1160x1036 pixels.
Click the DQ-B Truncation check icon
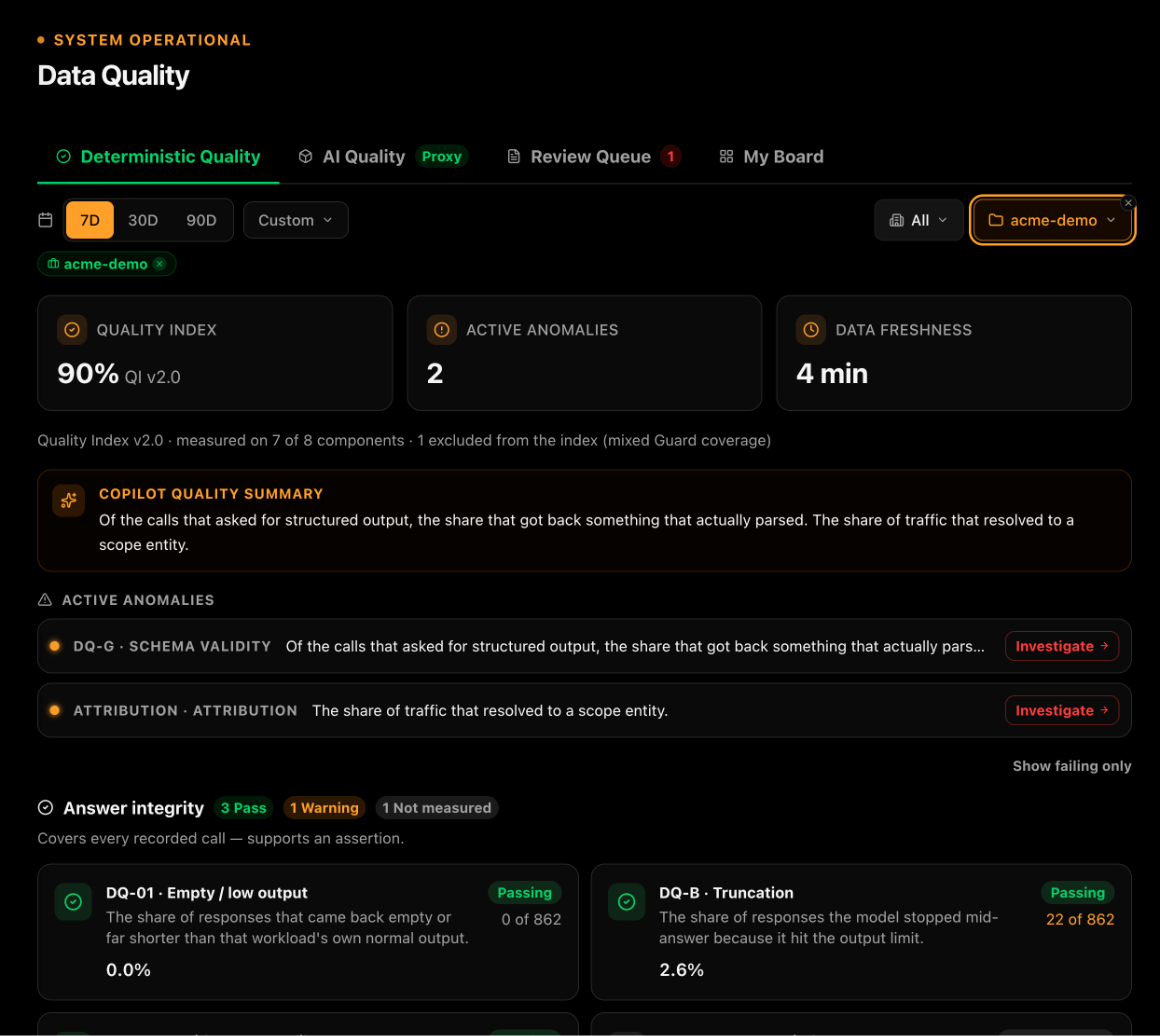pos(627,902)
